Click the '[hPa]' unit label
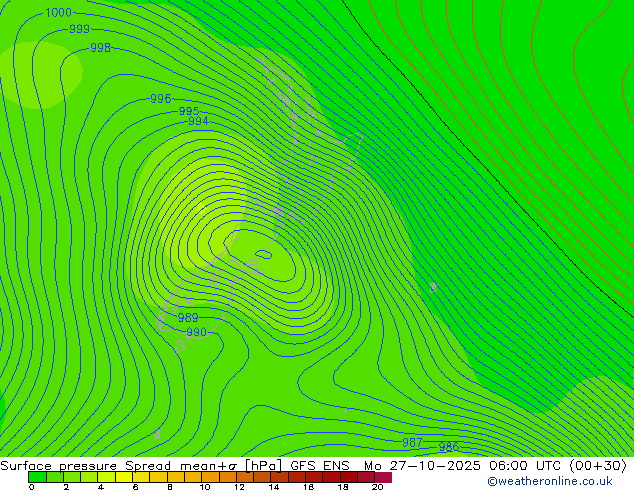634x490 pixels. pyautogui.click(x=263, y=466)
